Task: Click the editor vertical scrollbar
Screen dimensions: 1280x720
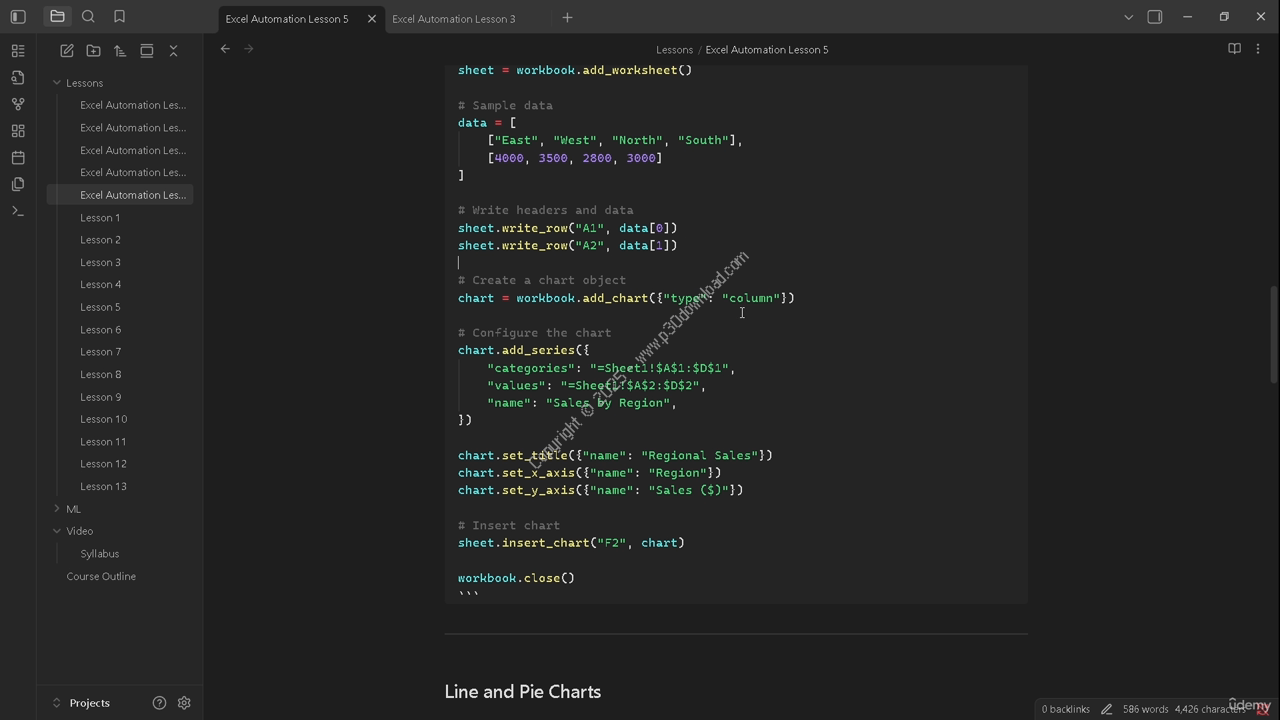Action: pos(1274,335)
